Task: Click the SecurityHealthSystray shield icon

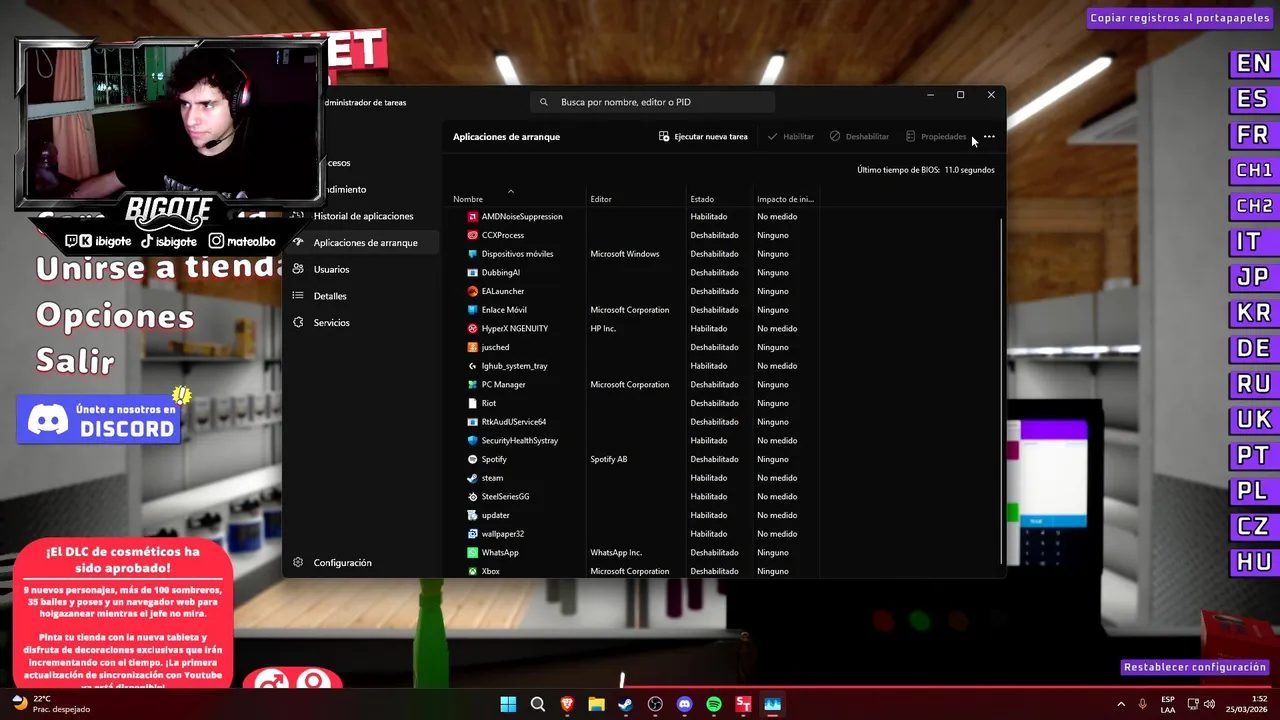Action: coord(473,440)
